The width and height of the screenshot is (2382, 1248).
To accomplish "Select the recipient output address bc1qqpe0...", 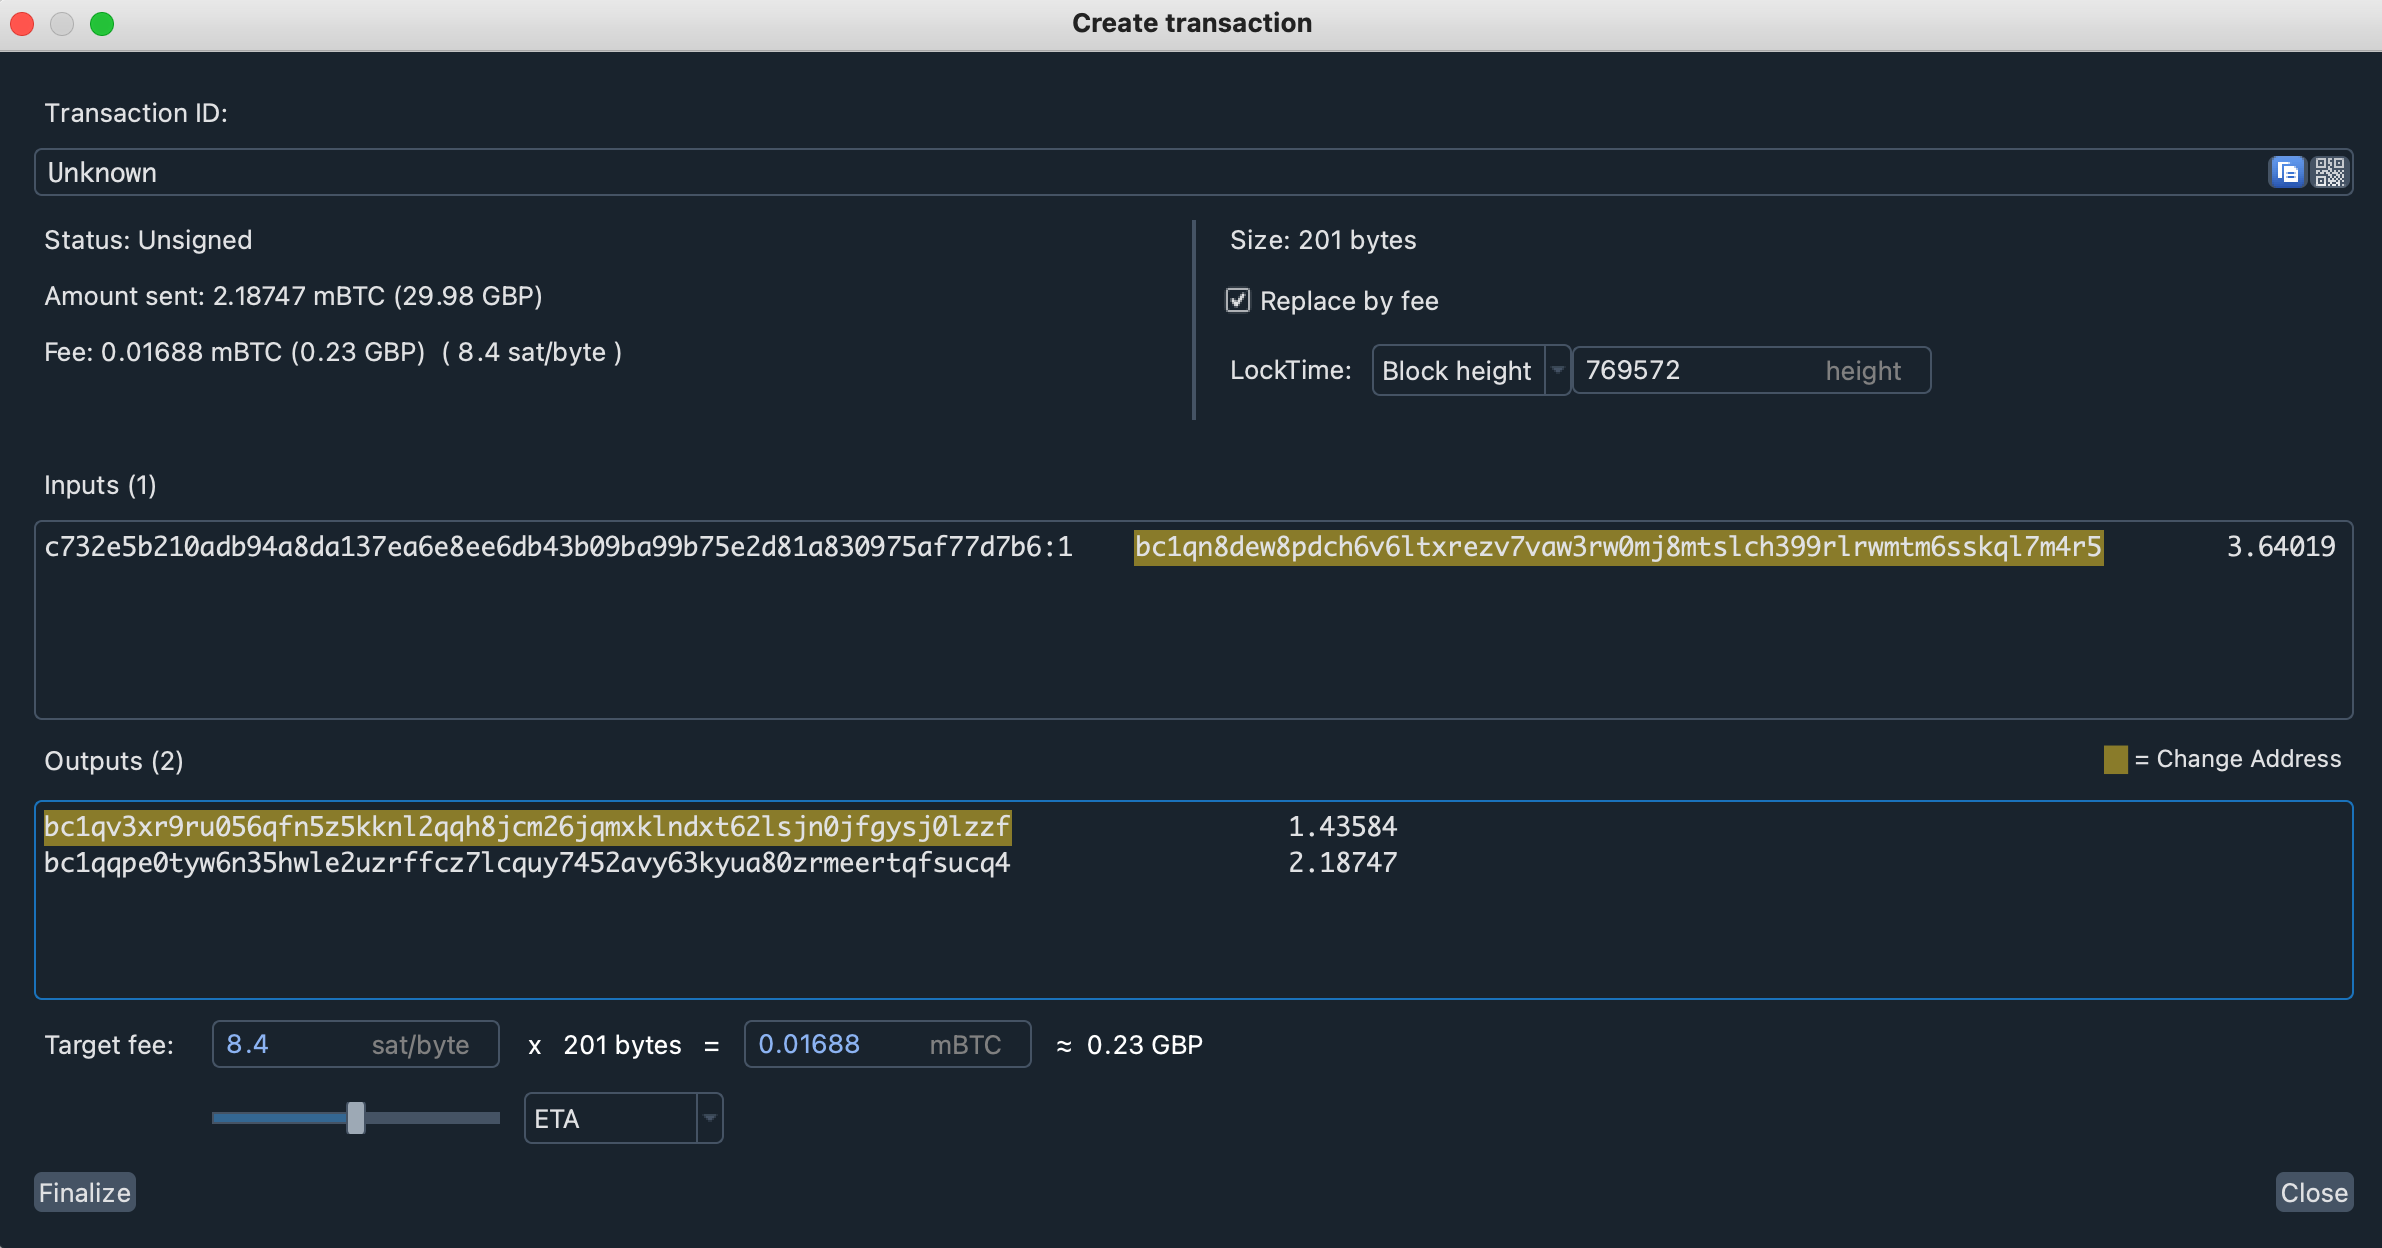I will [x=527, y=863].
